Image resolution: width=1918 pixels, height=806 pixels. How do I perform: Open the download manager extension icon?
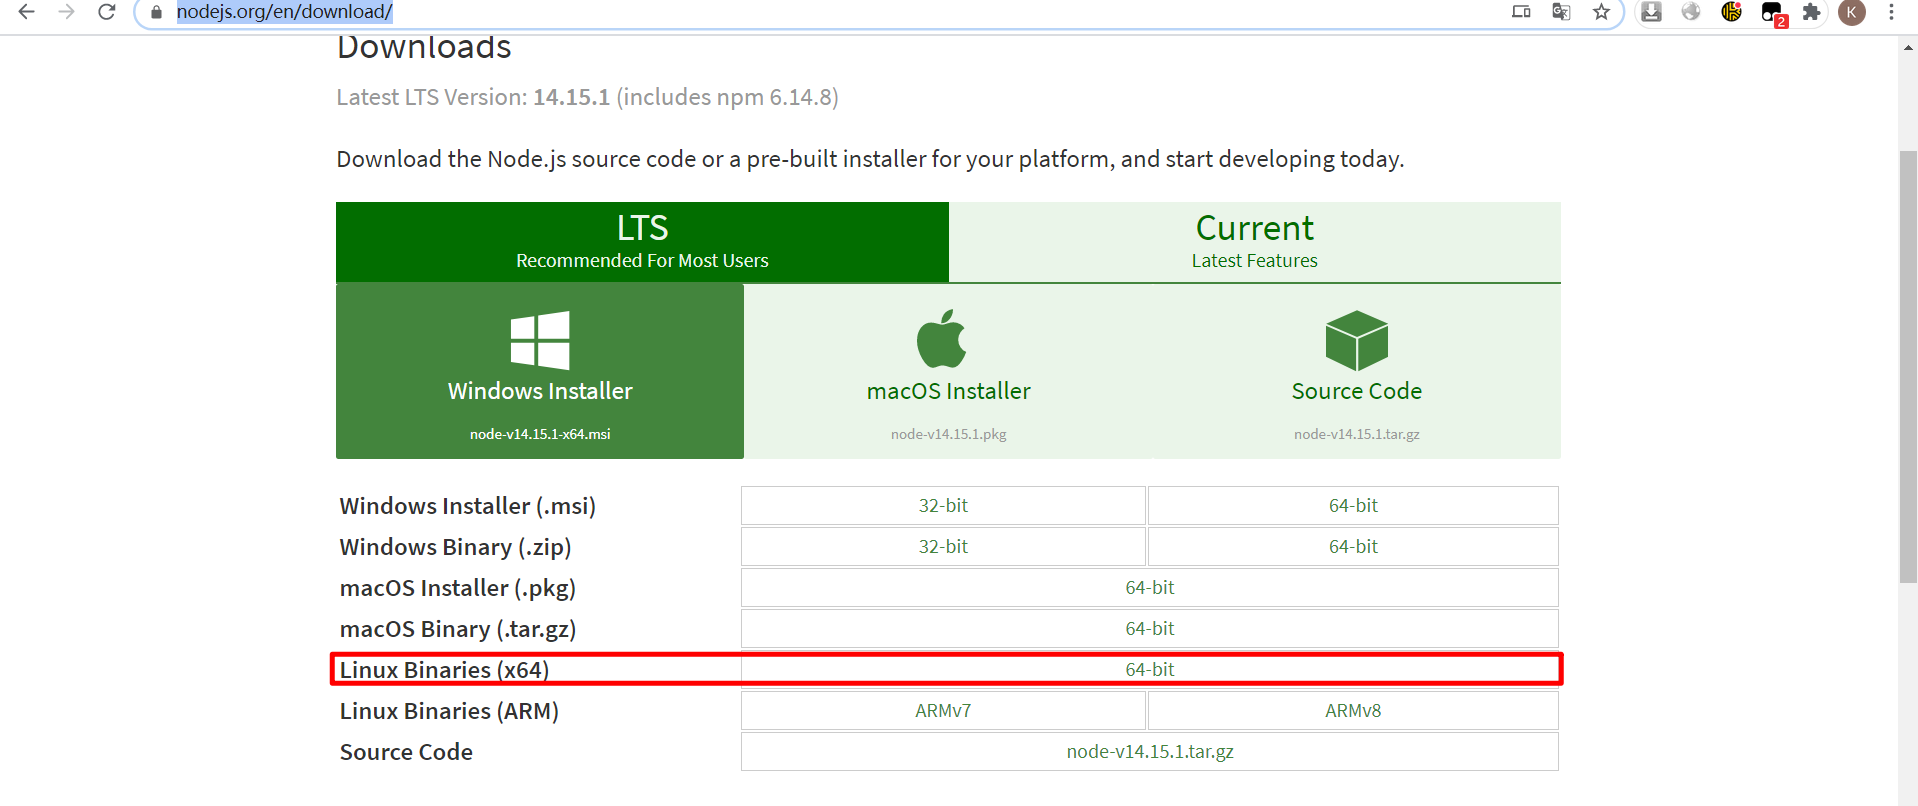pos(1651,12)
